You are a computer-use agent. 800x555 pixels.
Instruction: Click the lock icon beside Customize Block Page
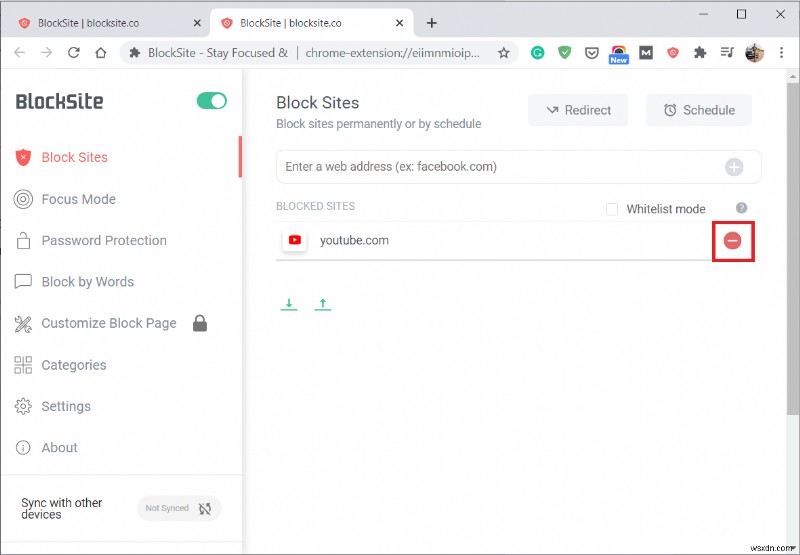(200, 323)
